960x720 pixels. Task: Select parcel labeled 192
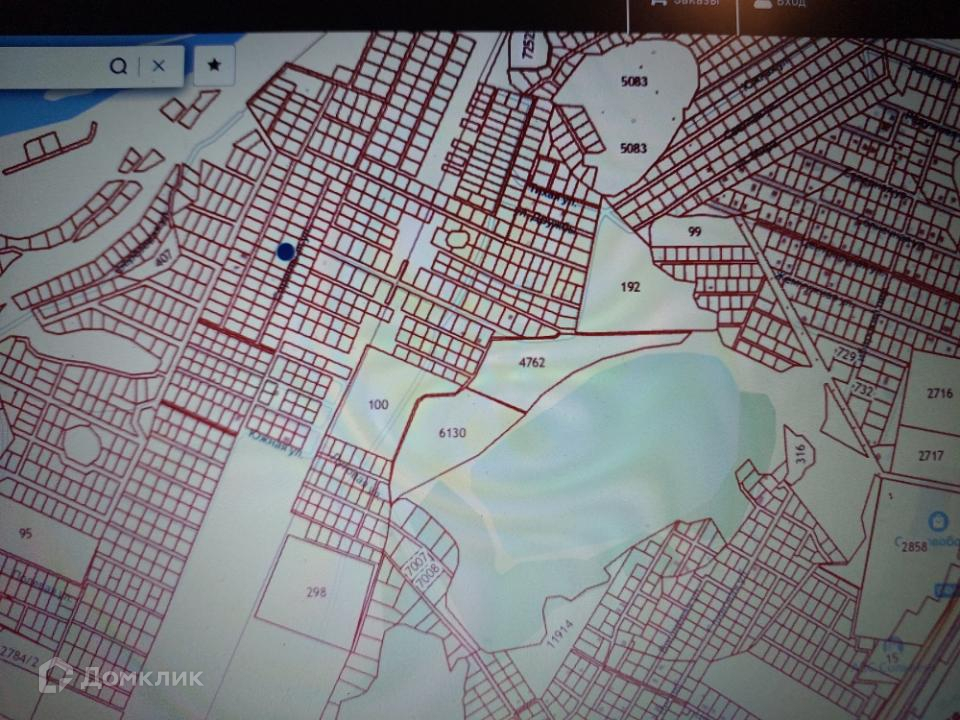click(x=630, y=286)
